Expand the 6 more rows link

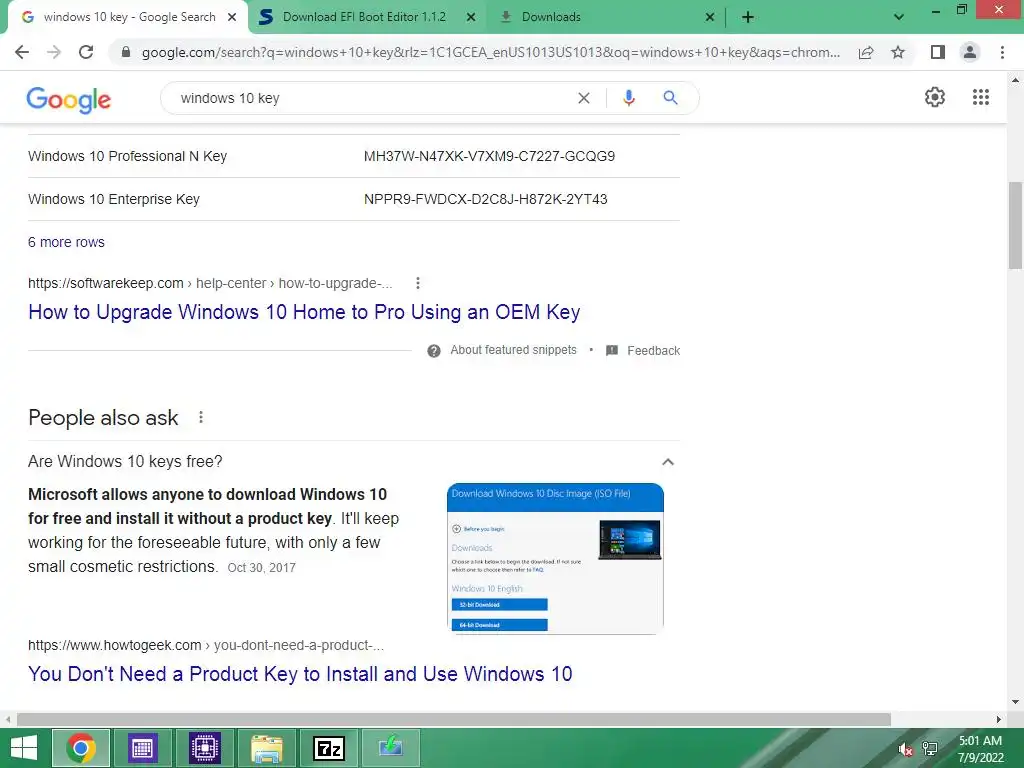(x=66, y=242)
